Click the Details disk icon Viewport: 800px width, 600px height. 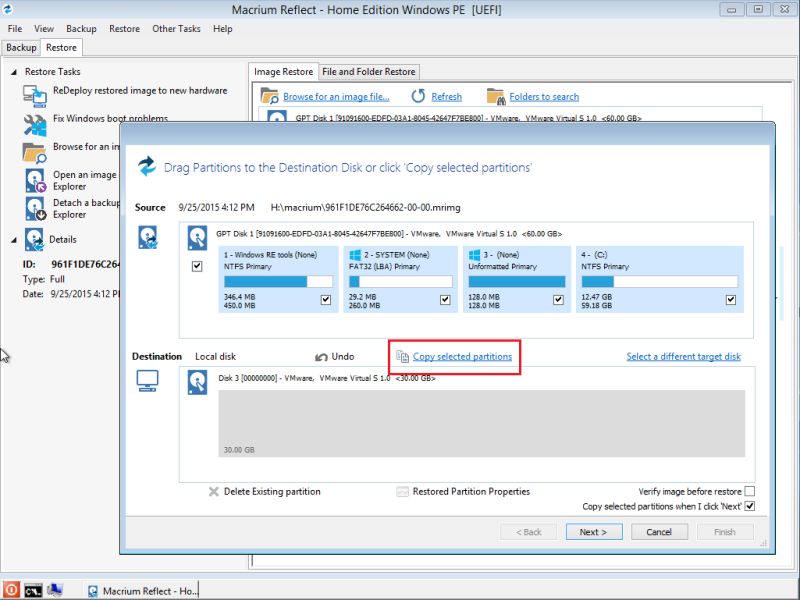tap(35, 240)
